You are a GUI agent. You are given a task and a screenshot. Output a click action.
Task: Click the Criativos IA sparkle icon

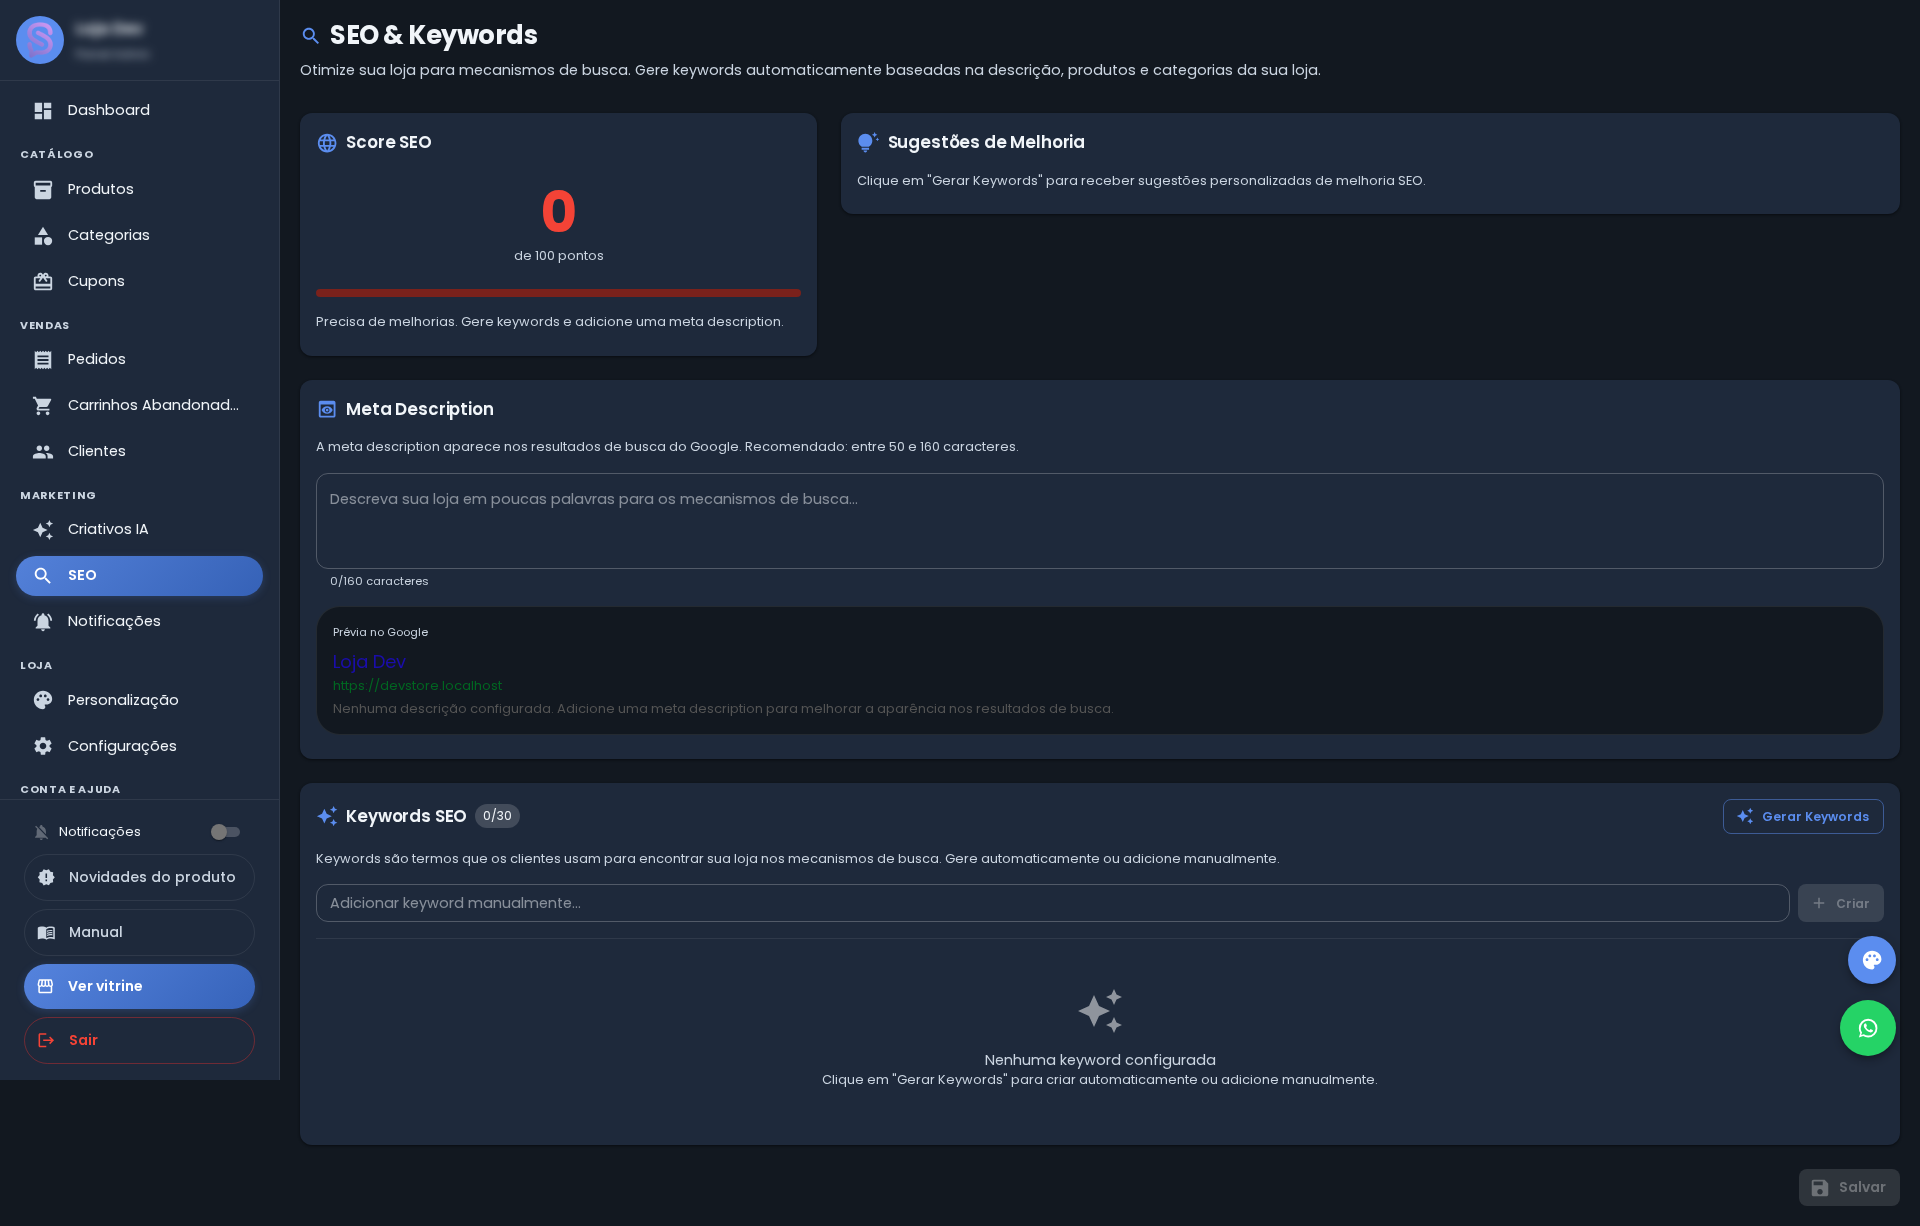[x=43, y=530]
